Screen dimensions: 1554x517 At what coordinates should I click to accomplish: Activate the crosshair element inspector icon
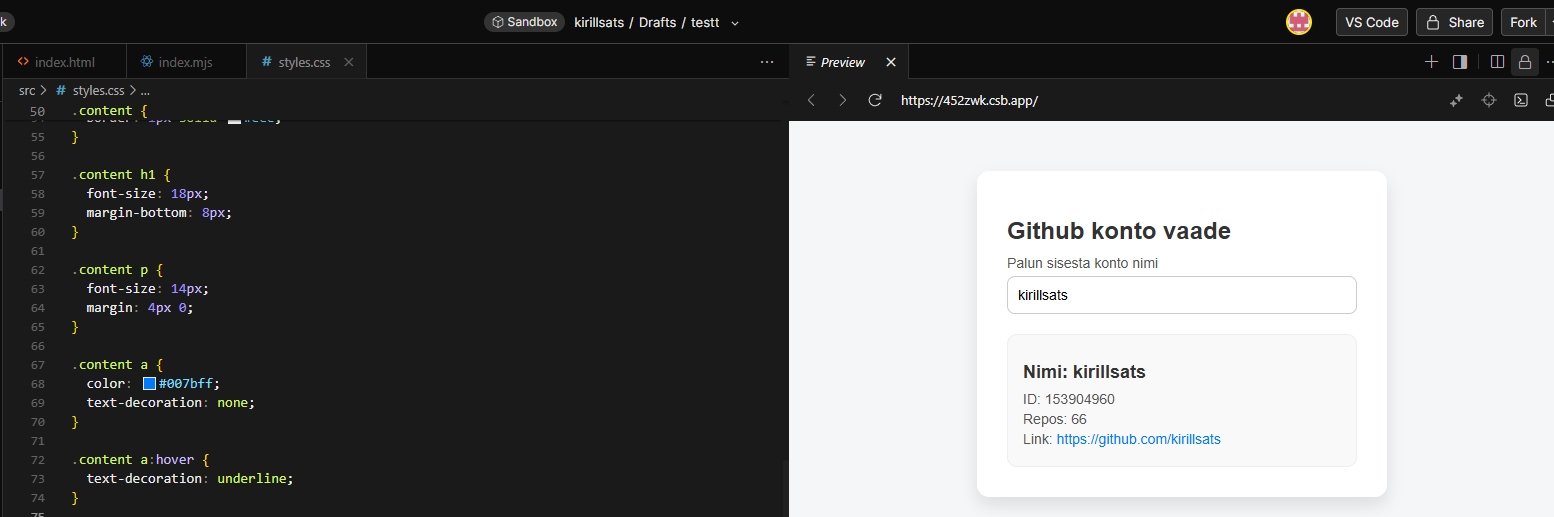point(1489,100)
